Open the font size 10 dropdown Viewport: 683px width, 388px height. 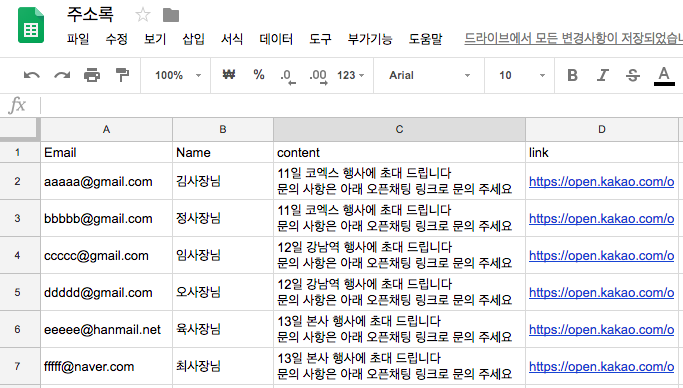pos(521,75)
